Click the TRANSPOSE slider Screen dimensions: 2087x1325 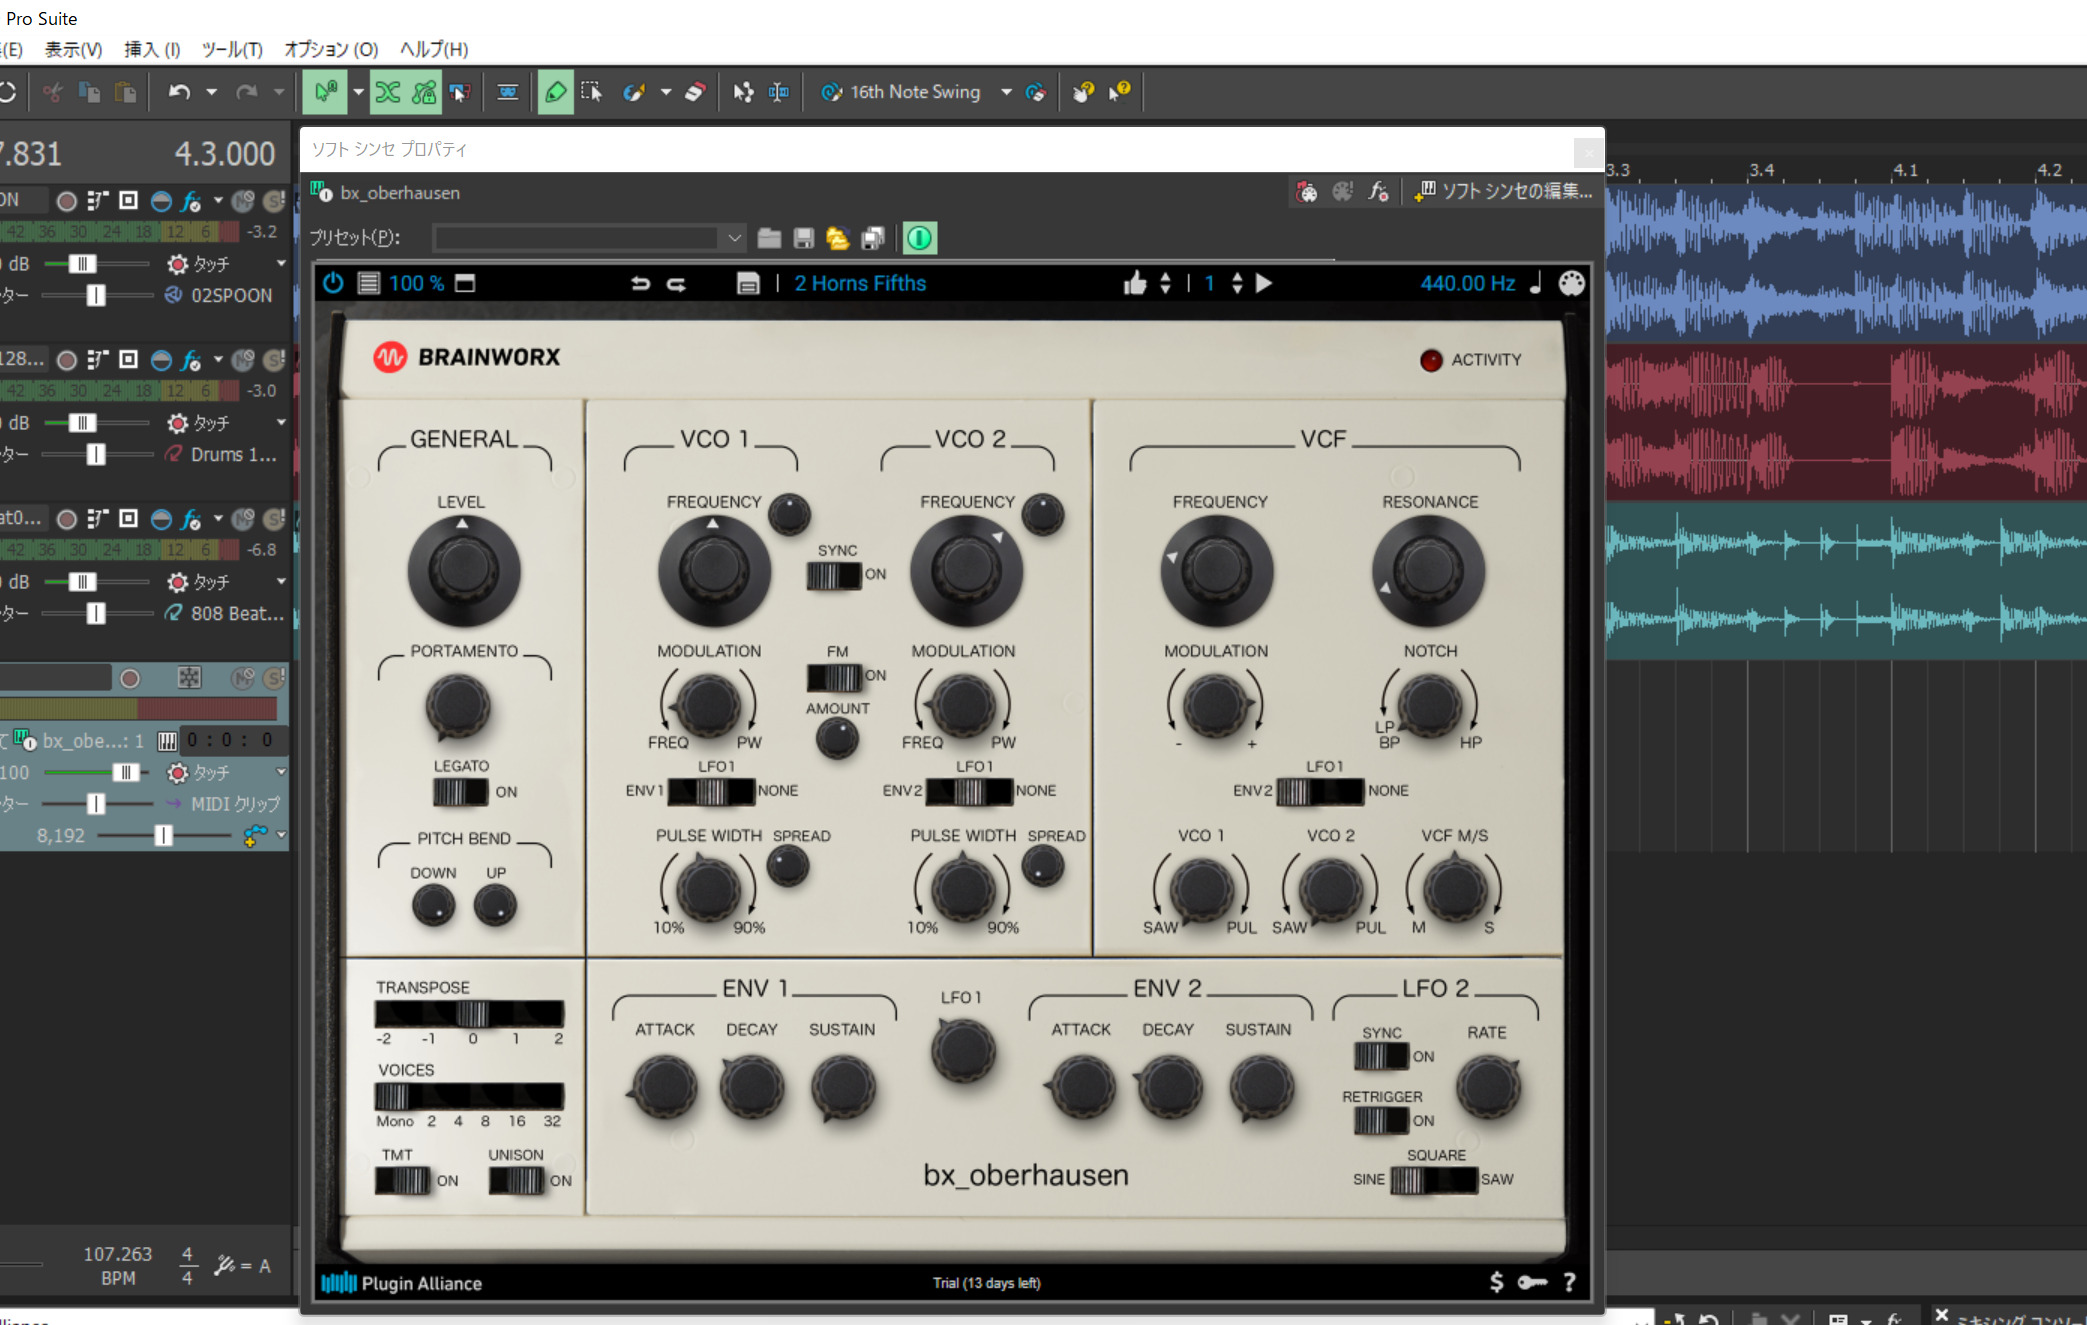point(470,1014)
